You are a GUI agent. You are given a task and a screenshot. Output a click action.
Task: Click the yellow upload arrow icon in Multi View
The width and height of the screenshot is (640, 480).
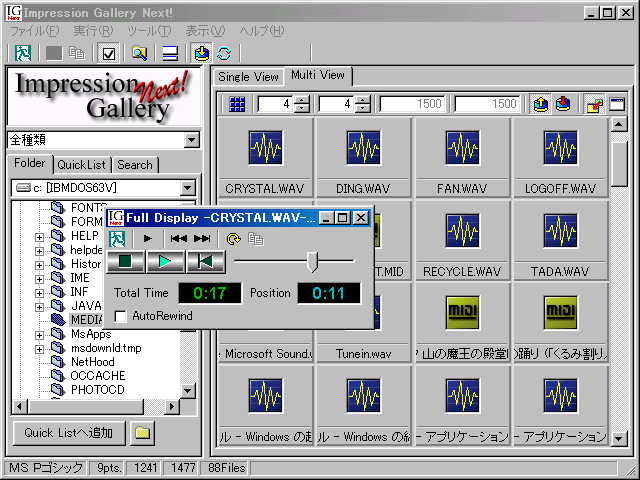tap(540, 104)
